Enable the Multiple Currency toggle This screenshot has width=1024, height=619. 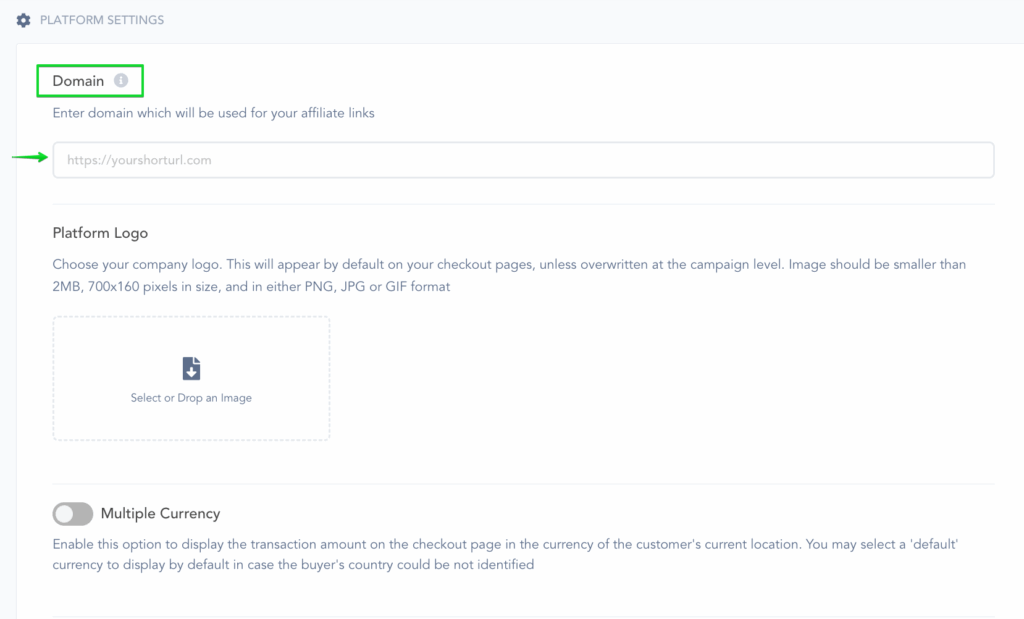click(73, 513)
